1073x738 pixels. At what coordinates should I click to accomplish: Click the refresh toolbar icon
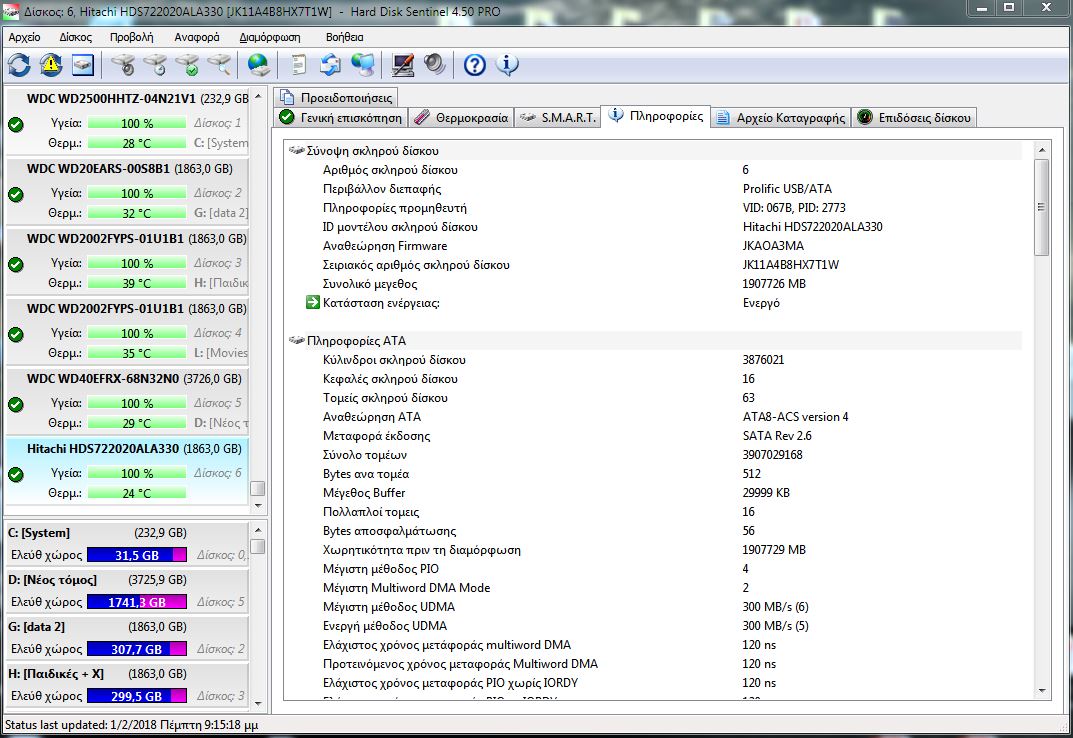pyautogui.click(x=19, y=65)
